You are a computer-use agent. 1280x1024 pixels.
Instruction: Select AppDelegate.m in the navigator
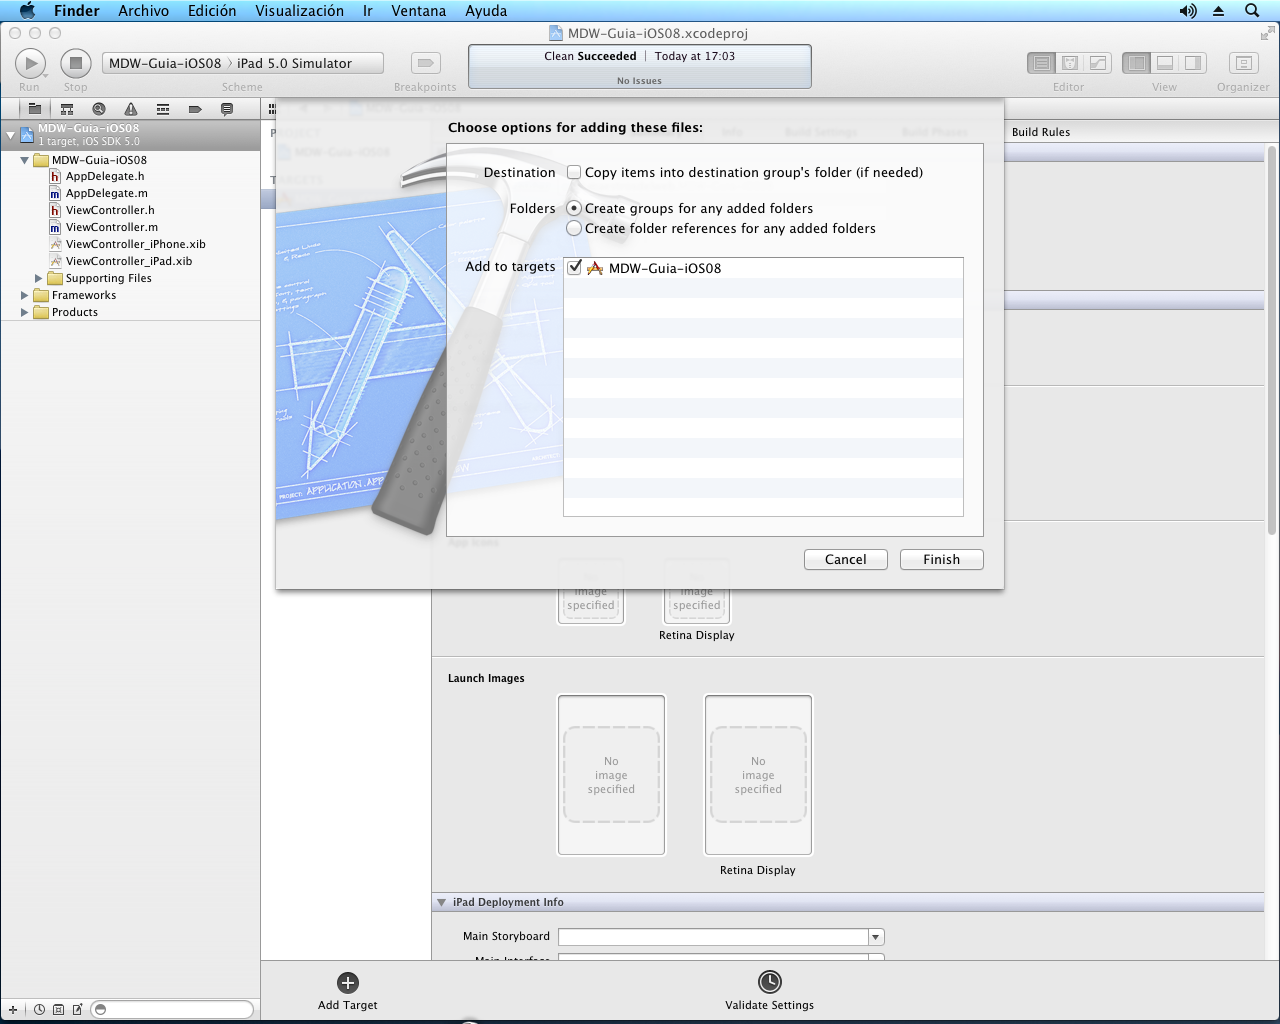107,193
